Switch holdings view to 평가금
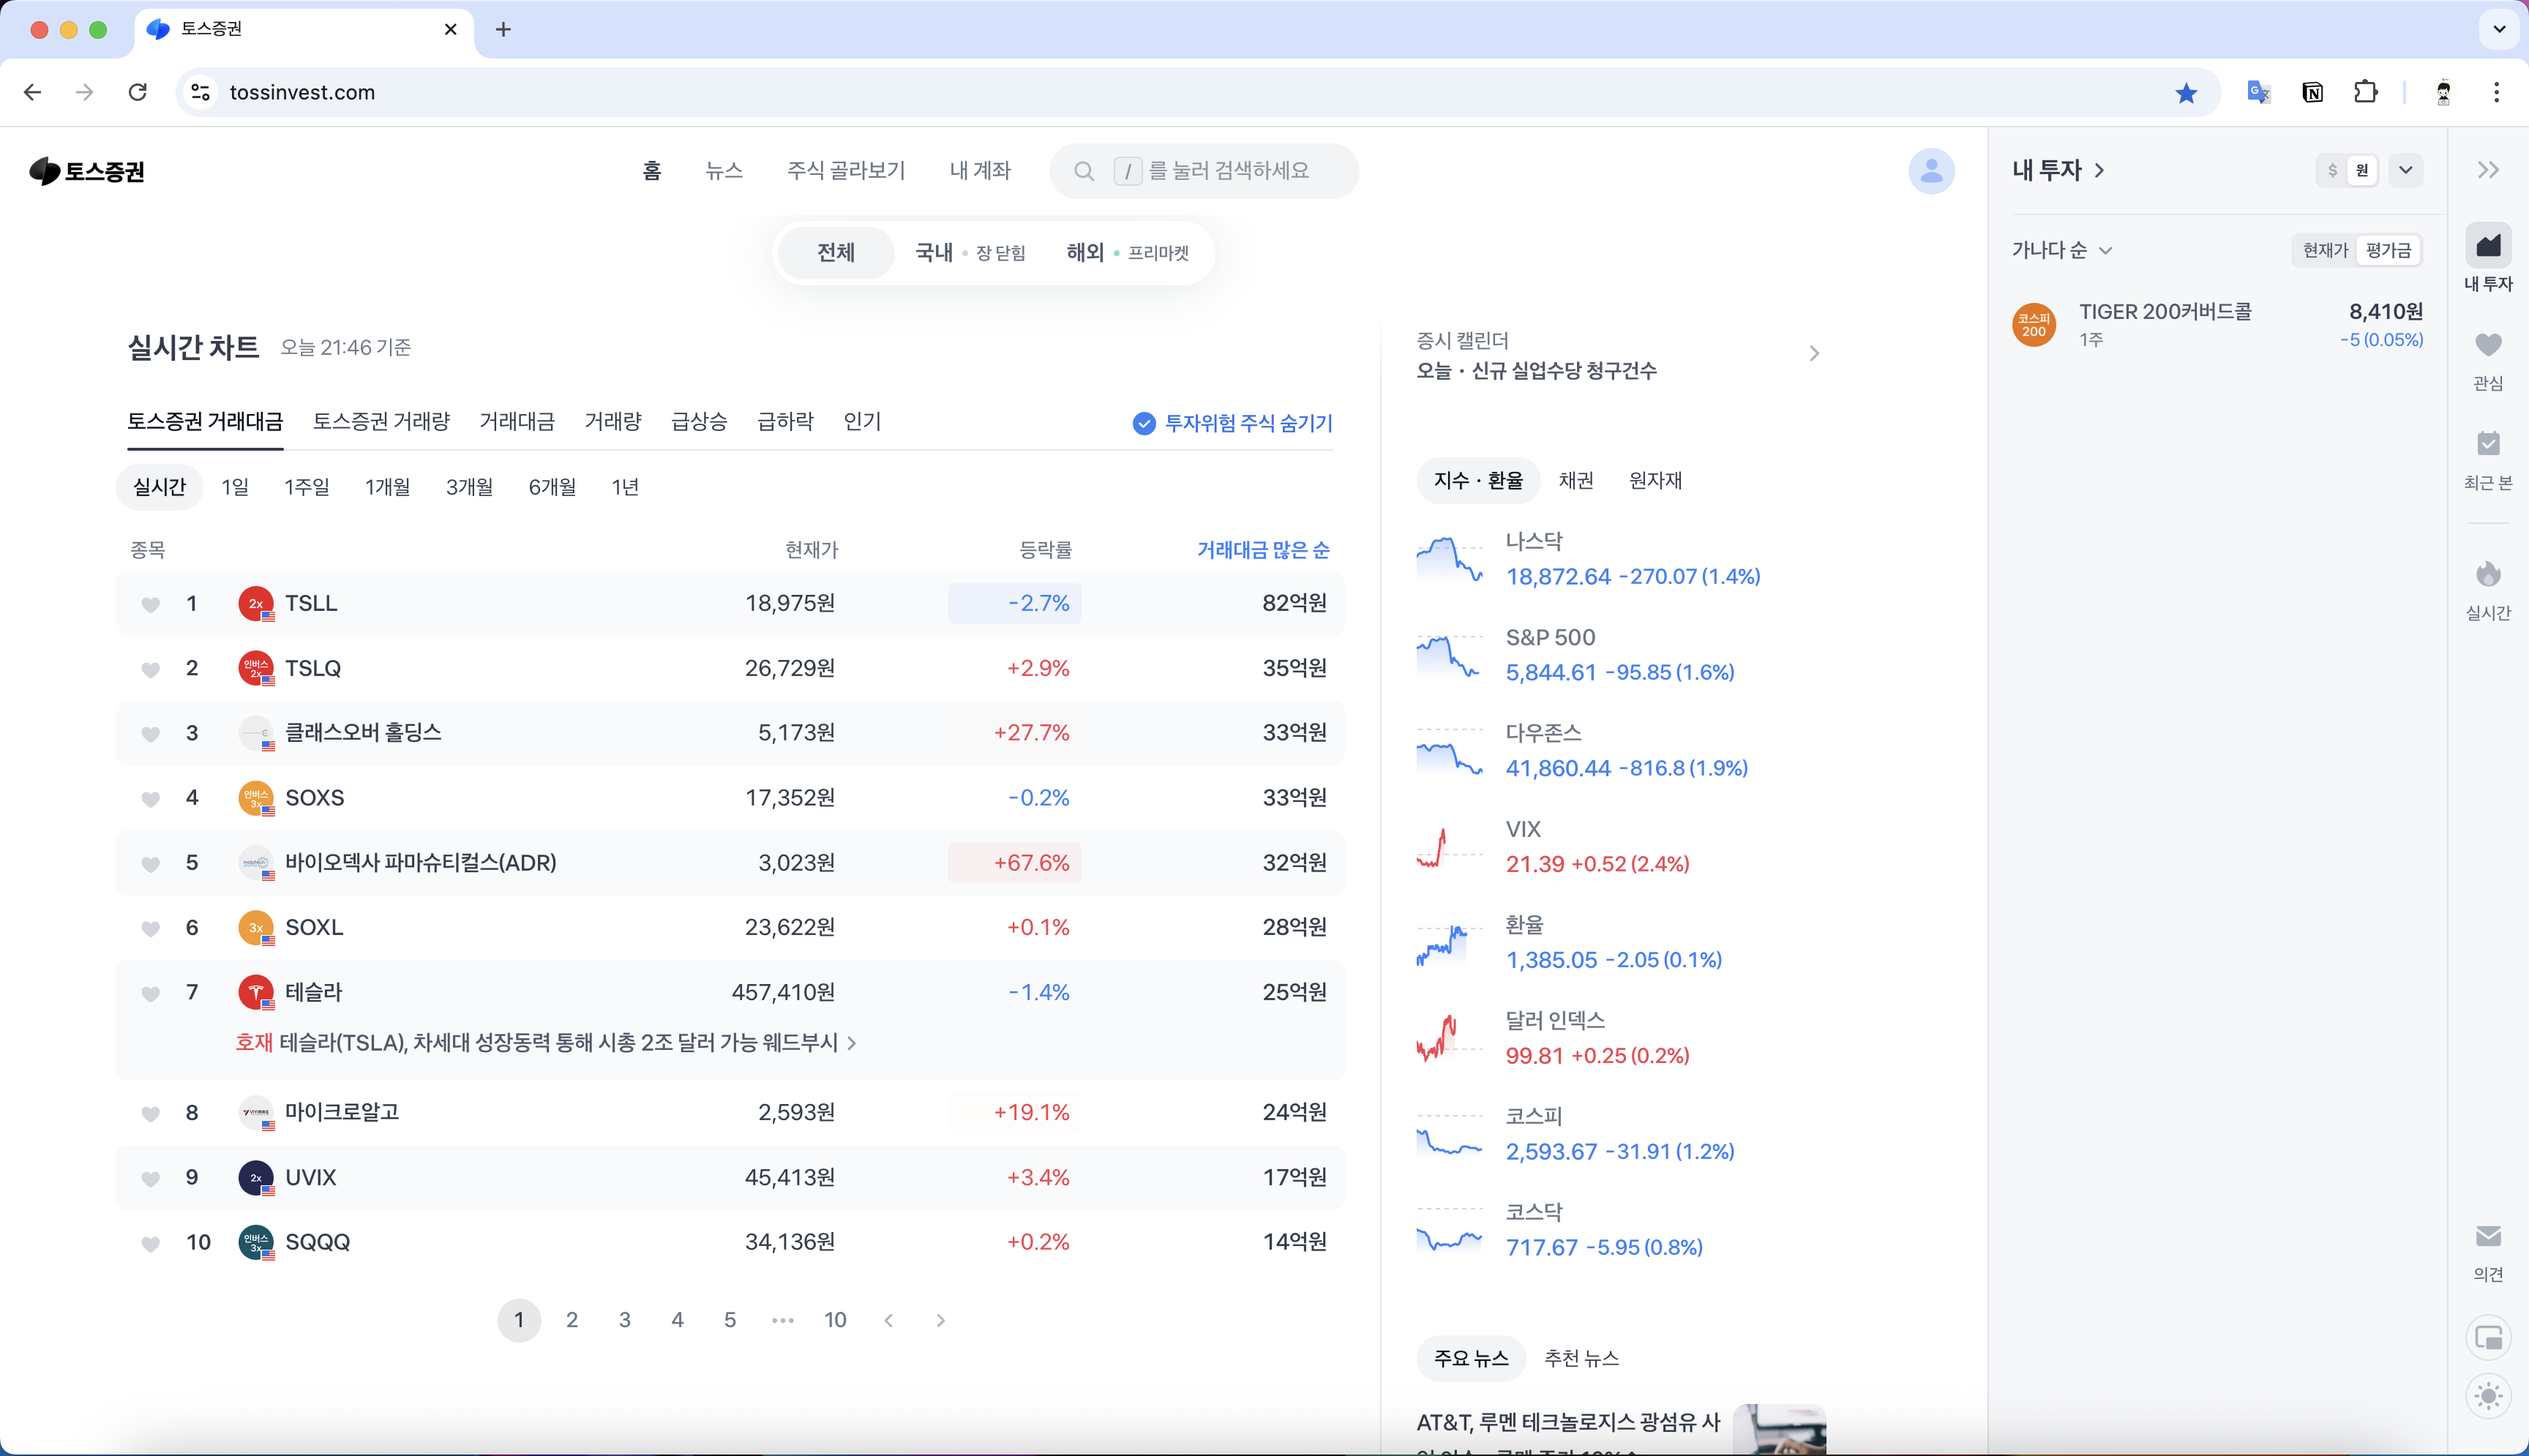 coord(2389,250)
